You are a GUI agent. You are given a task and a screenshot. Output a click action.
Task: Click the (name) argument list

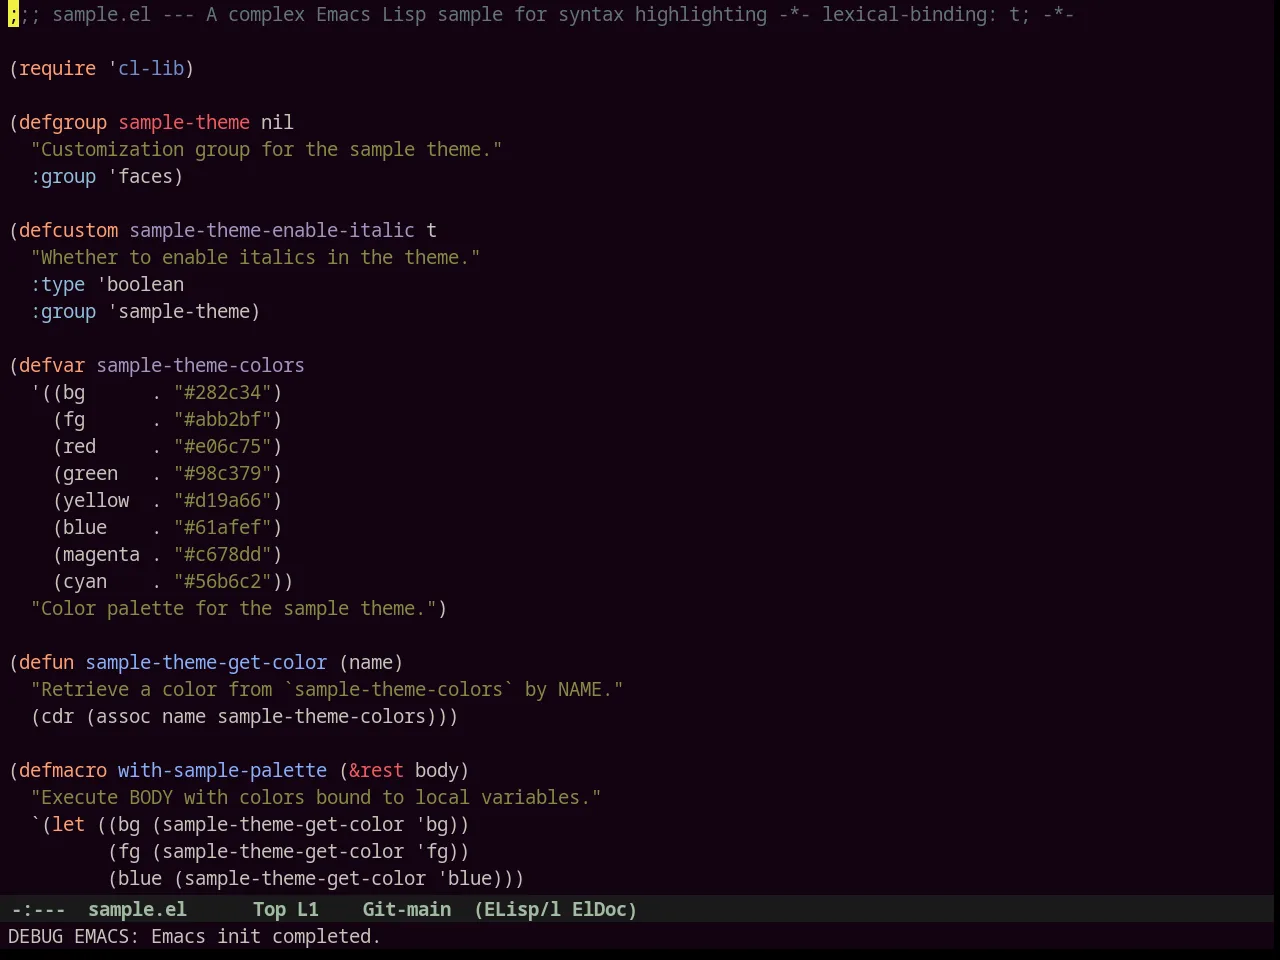coord(371,662)
